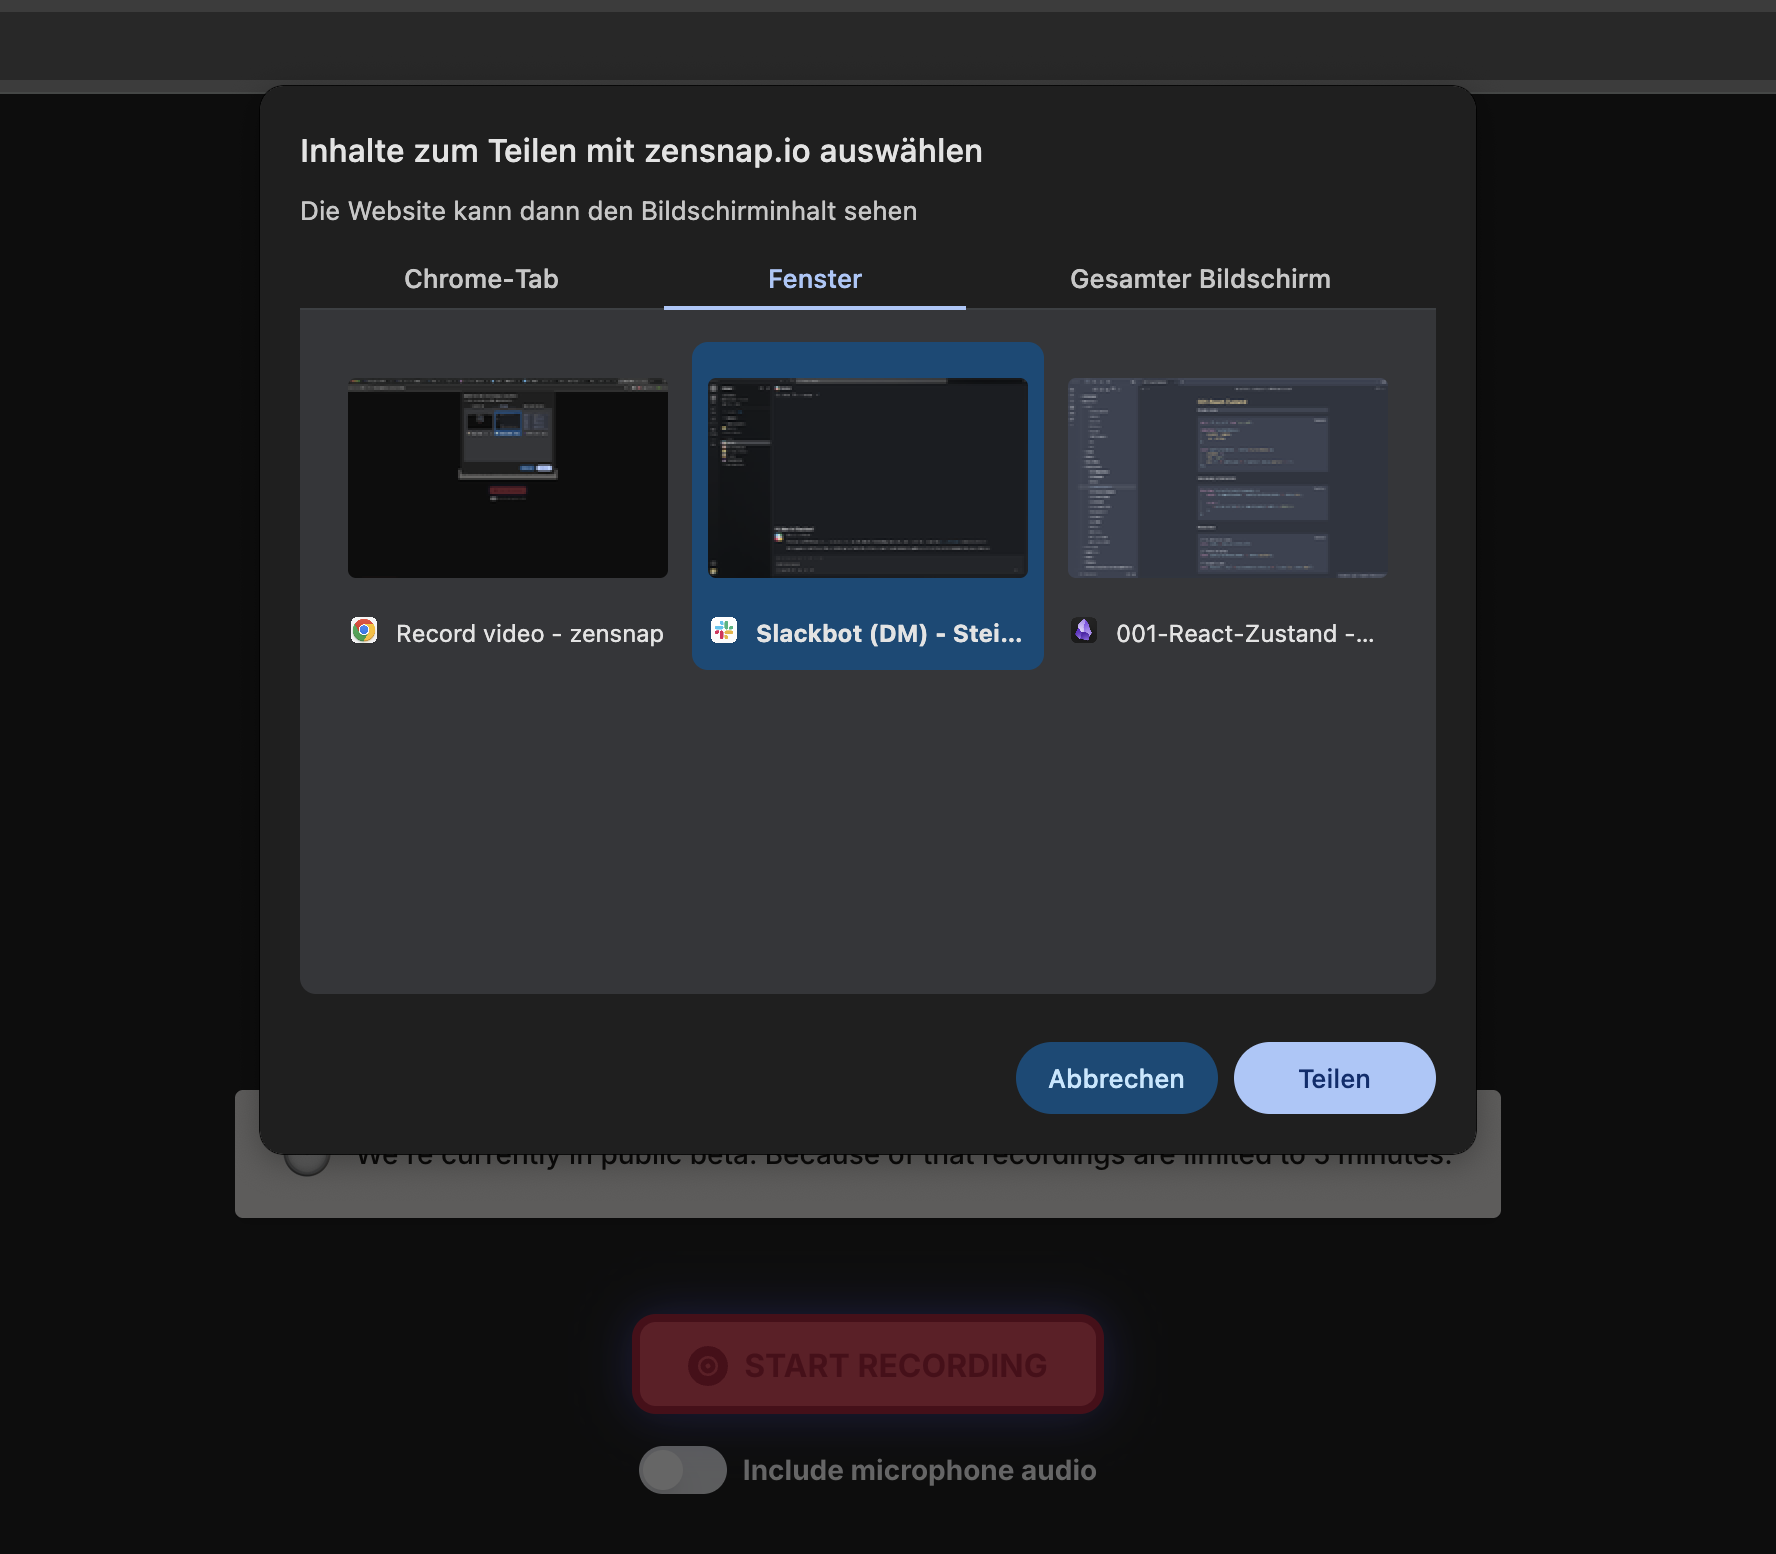Click the 'Include microphone audio' label text
This screenshot has height=1554, width=1776.
[919, 1470]
